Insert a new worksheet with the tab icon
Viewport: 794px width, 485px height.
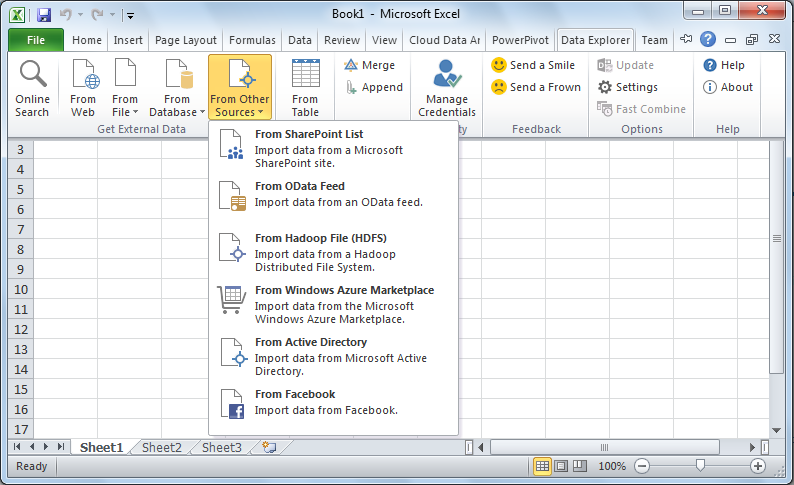(x=269, y=447)
